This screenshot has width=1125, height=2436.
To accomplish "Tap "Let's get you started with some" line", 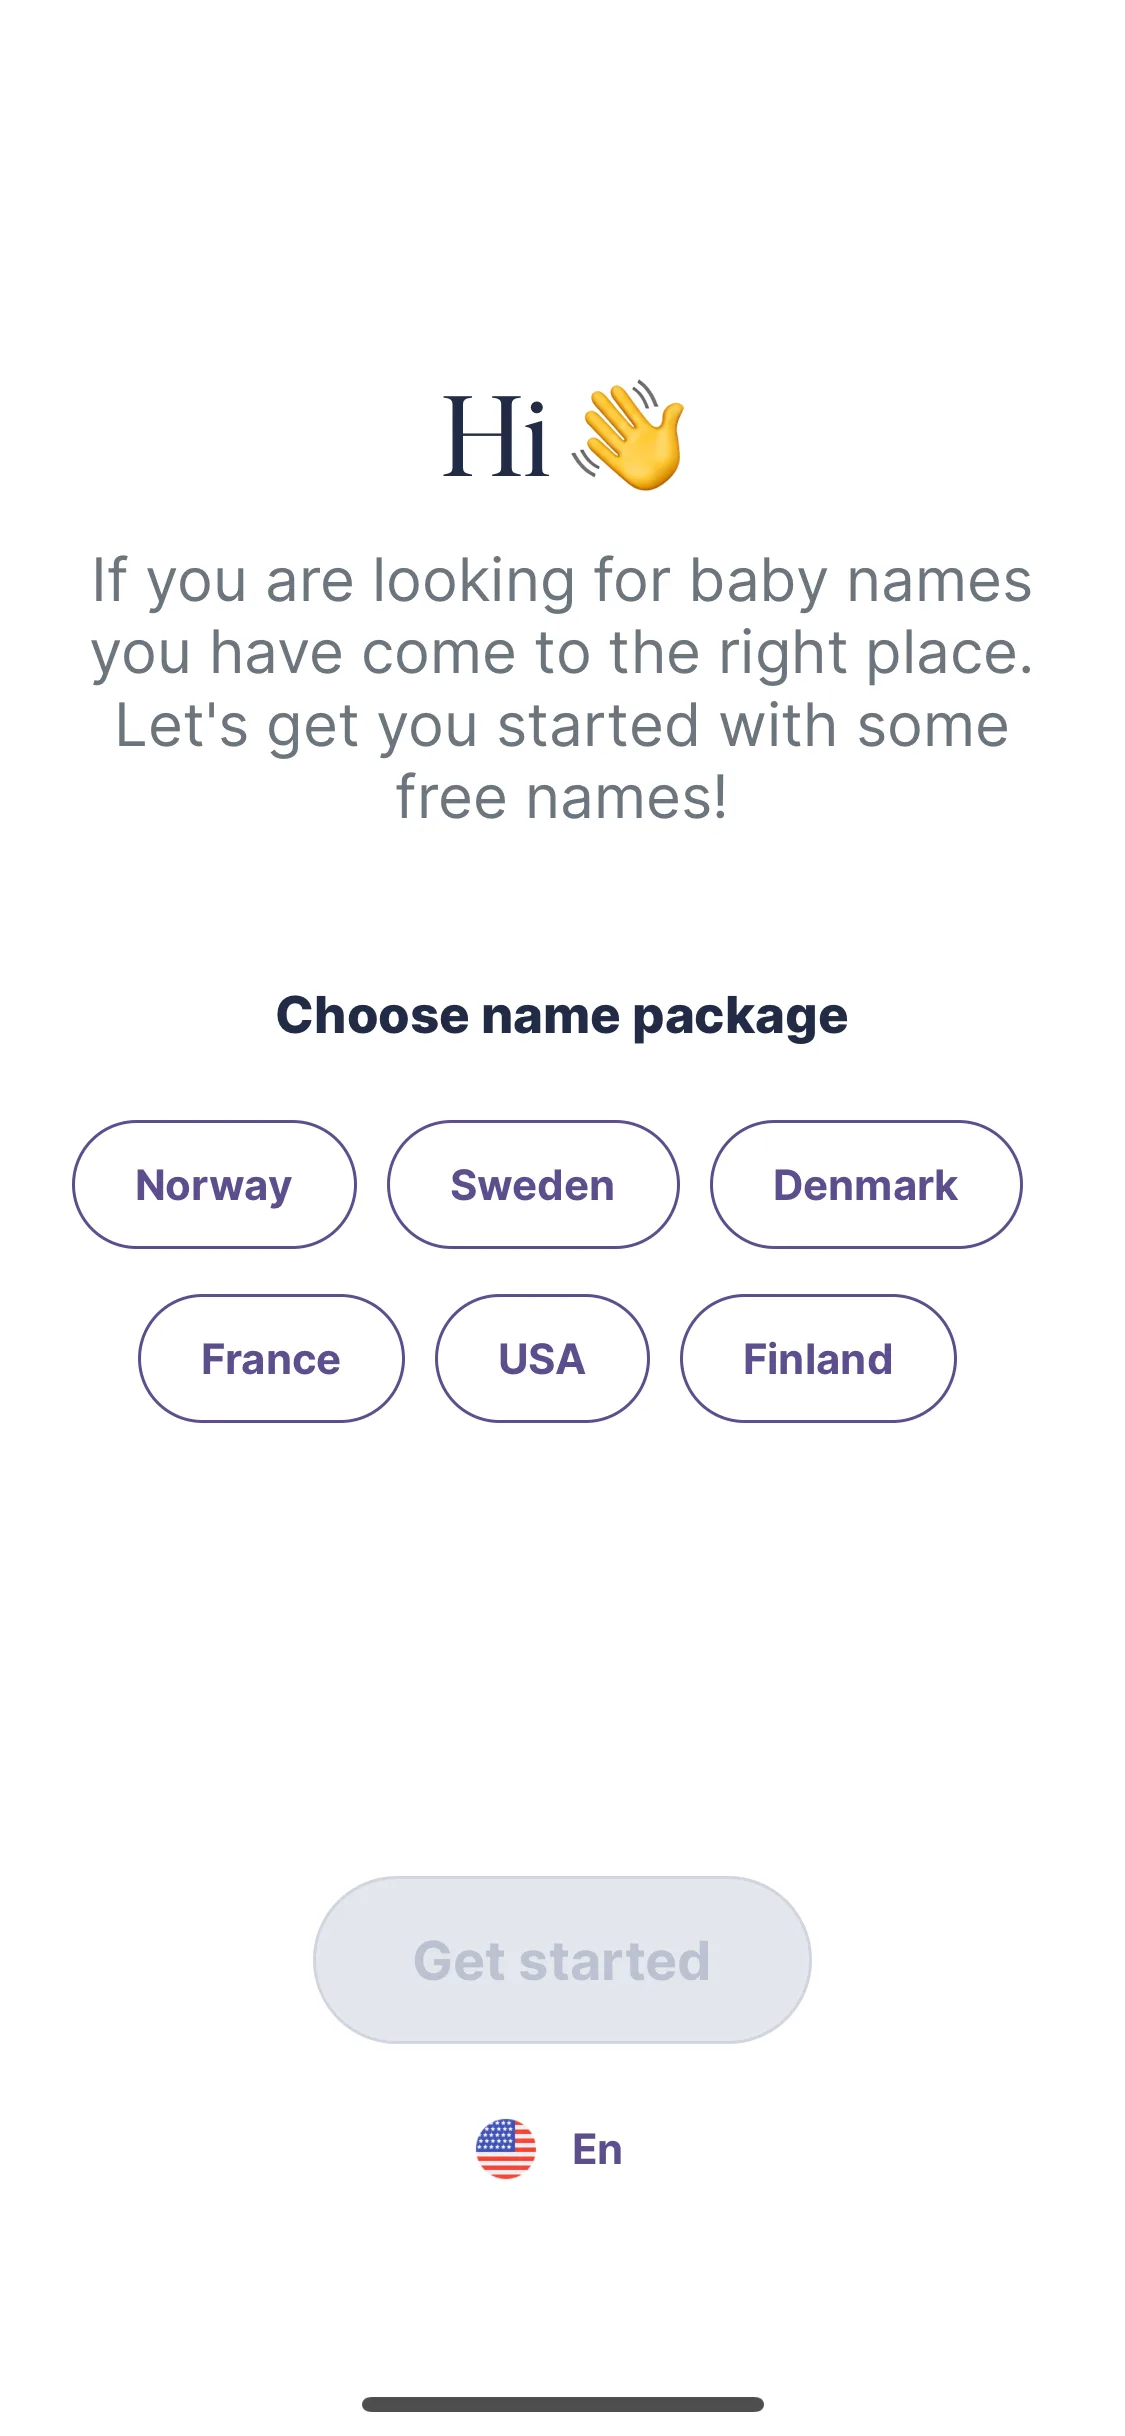I will pos(562,725).
